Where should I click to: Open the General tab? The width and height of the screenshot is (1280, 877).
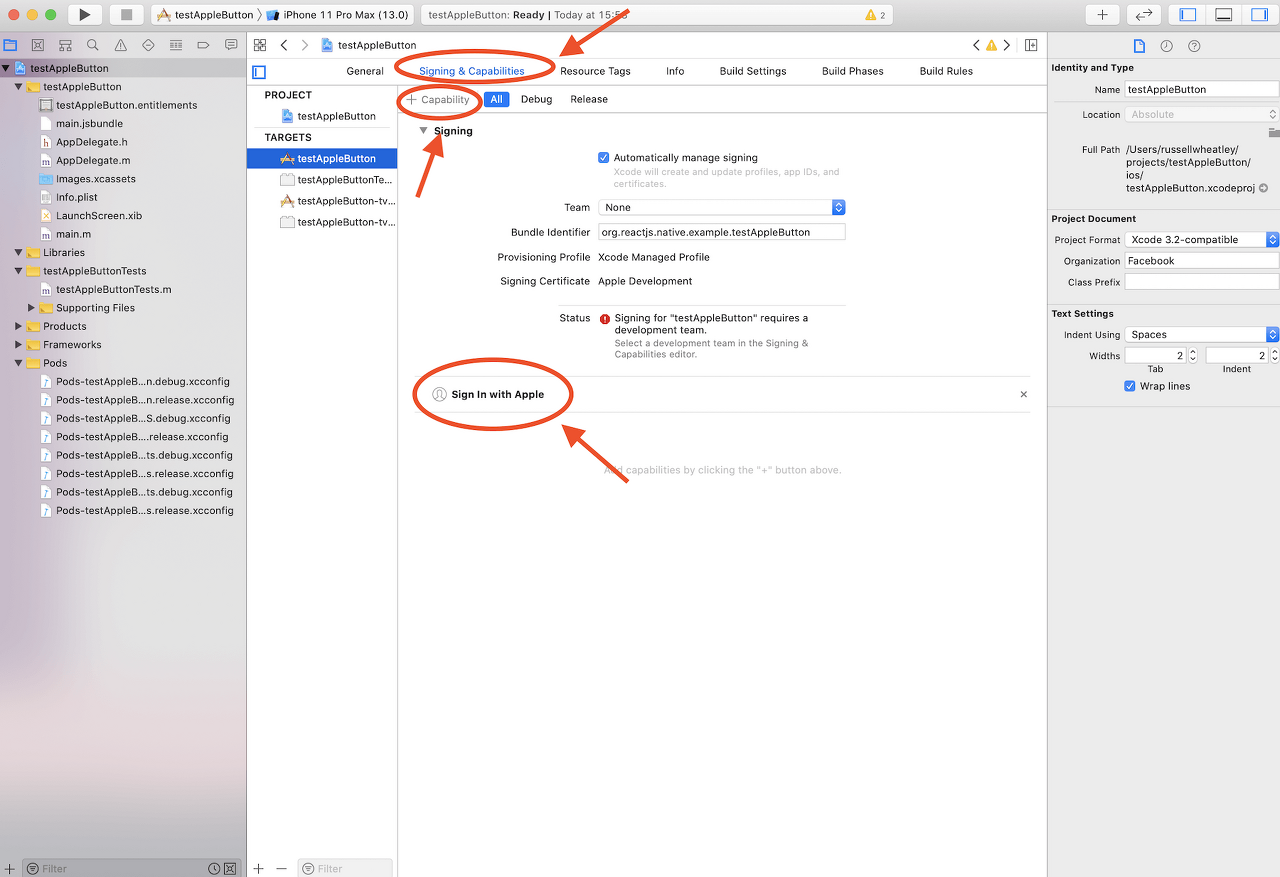365,71
